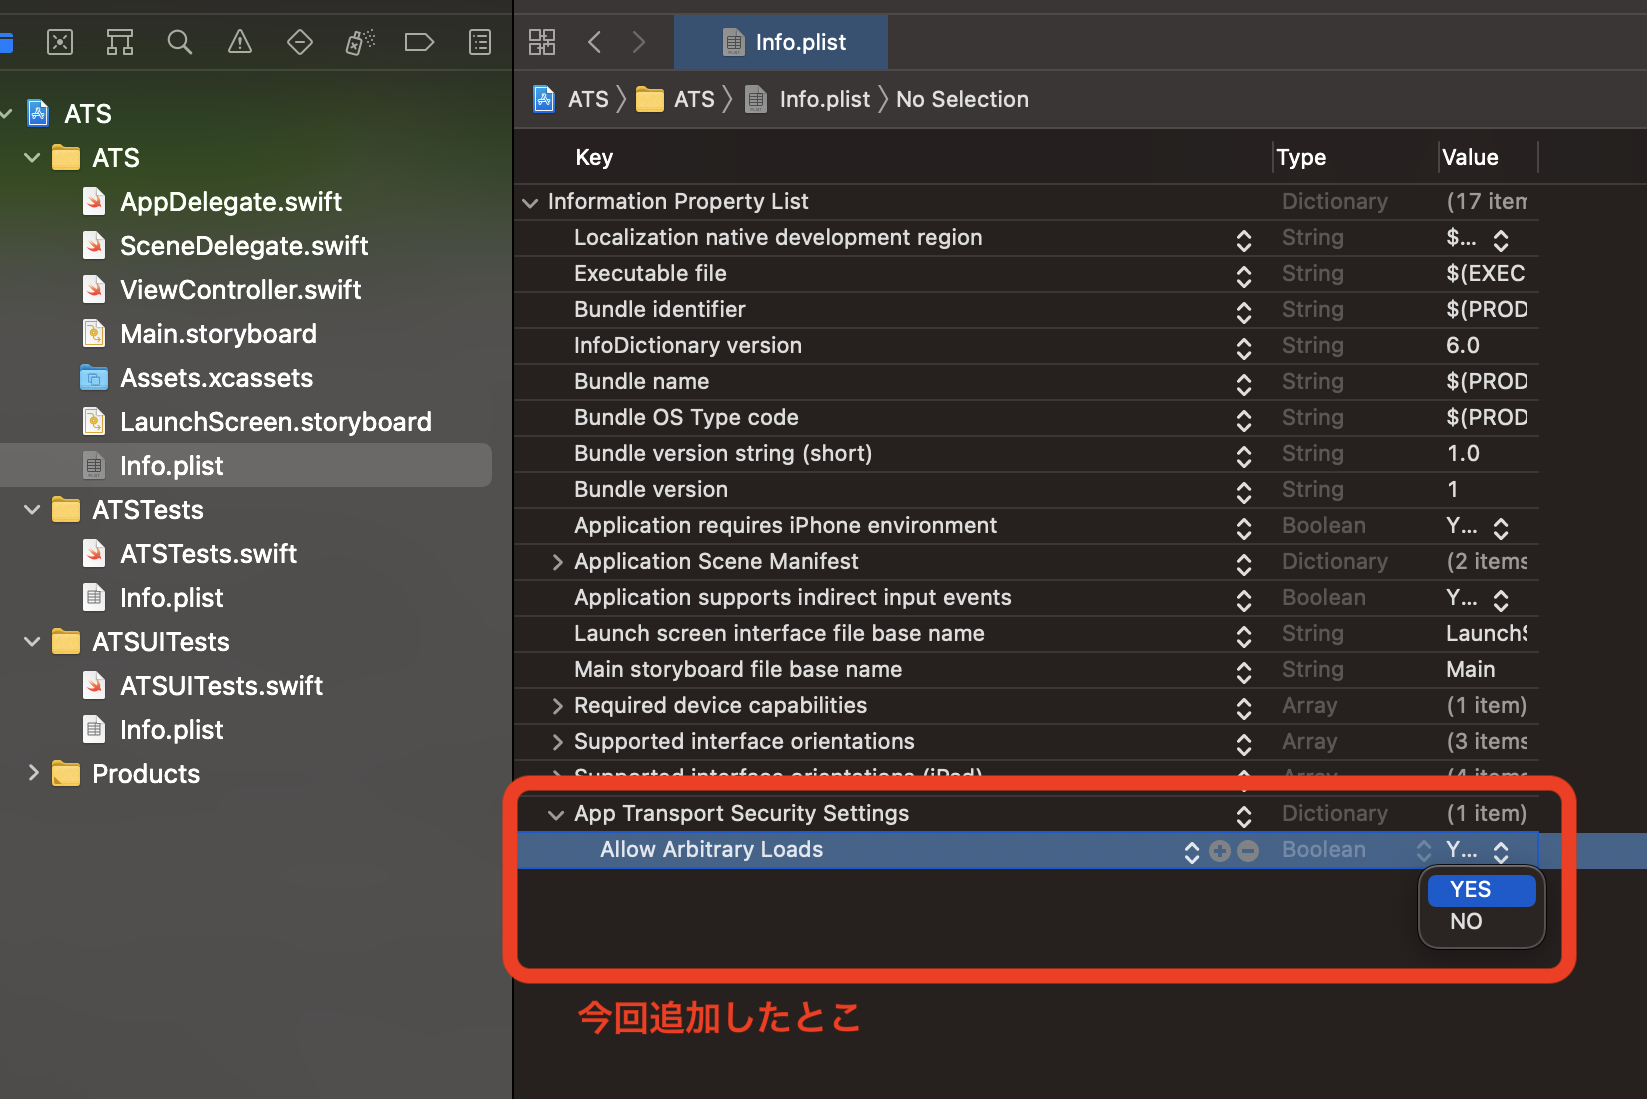Select Info.plist under ATS folder
The height and width of the screenshot is (1099, 1647).
point(246,465)
